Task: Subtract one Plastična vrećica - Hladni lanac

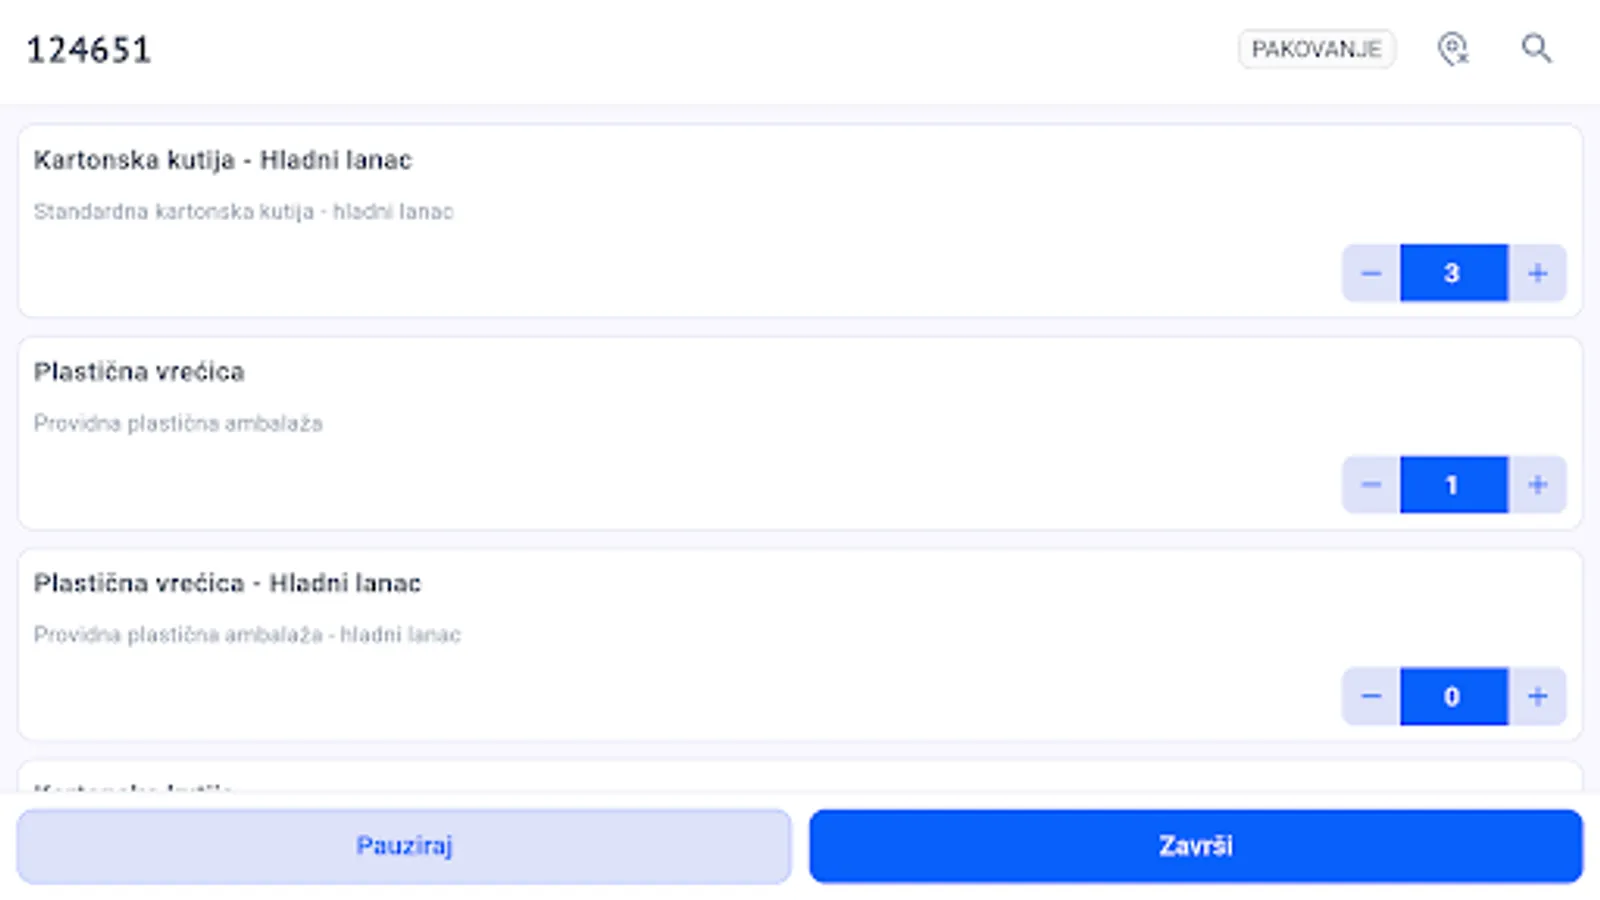Action: click(1371, 696)
